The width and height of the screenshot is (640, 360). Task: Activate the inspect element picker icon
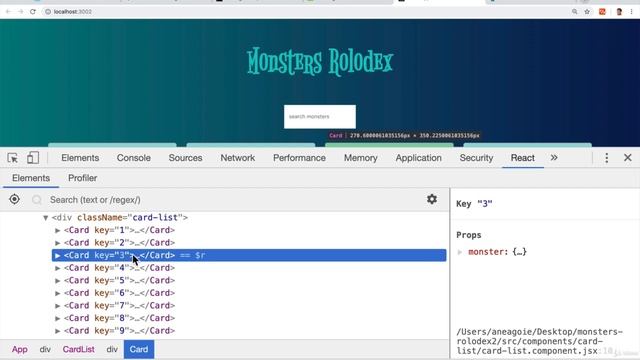pyautogui.click(x=13, y=158)
